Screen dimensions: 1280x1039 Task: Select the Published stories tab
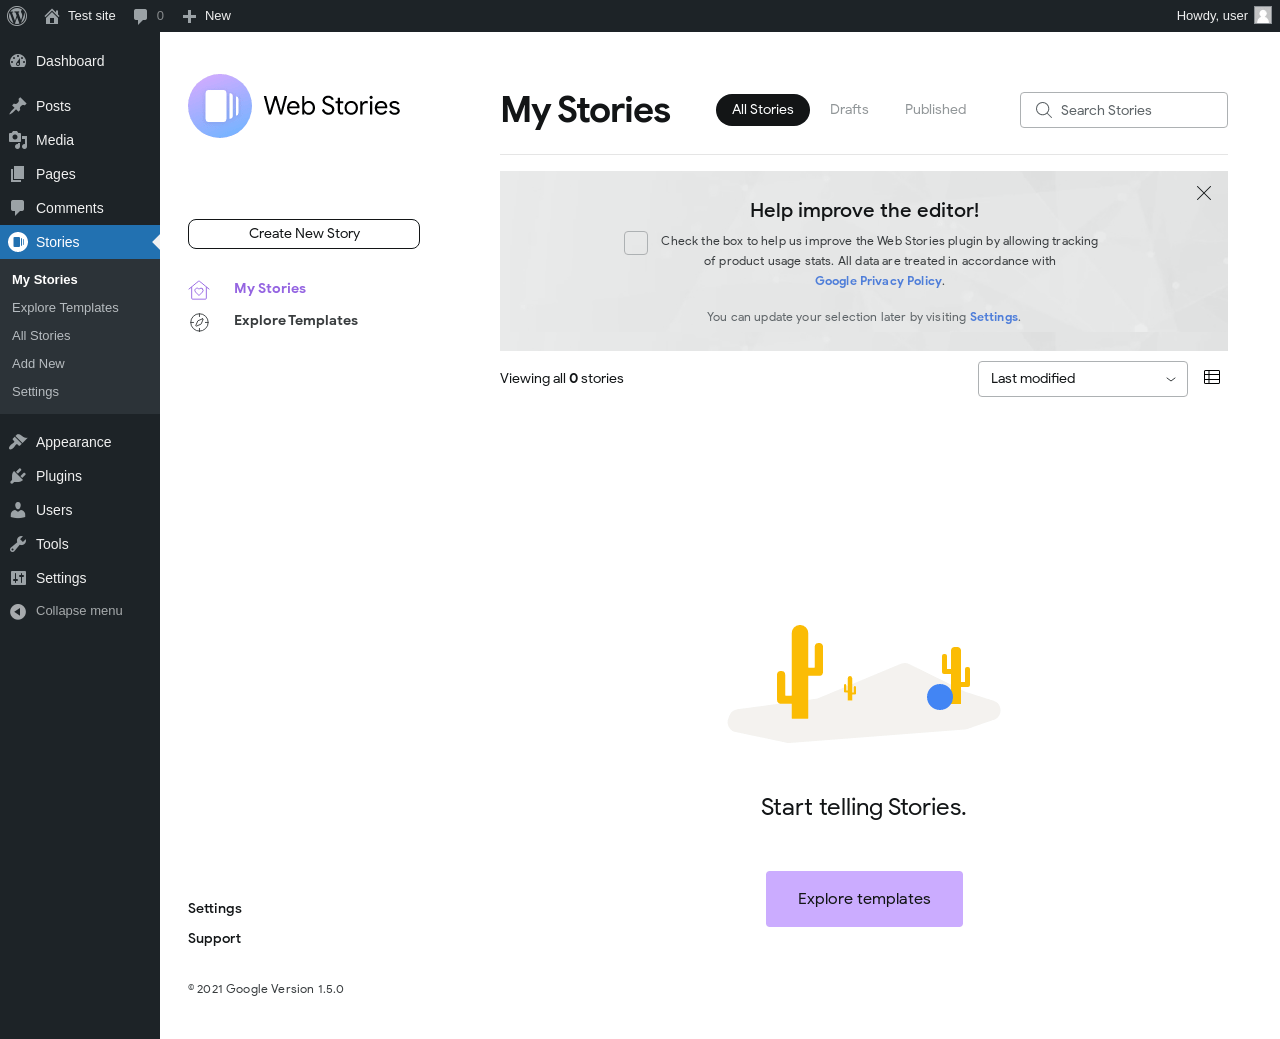(x=935, y=110)
